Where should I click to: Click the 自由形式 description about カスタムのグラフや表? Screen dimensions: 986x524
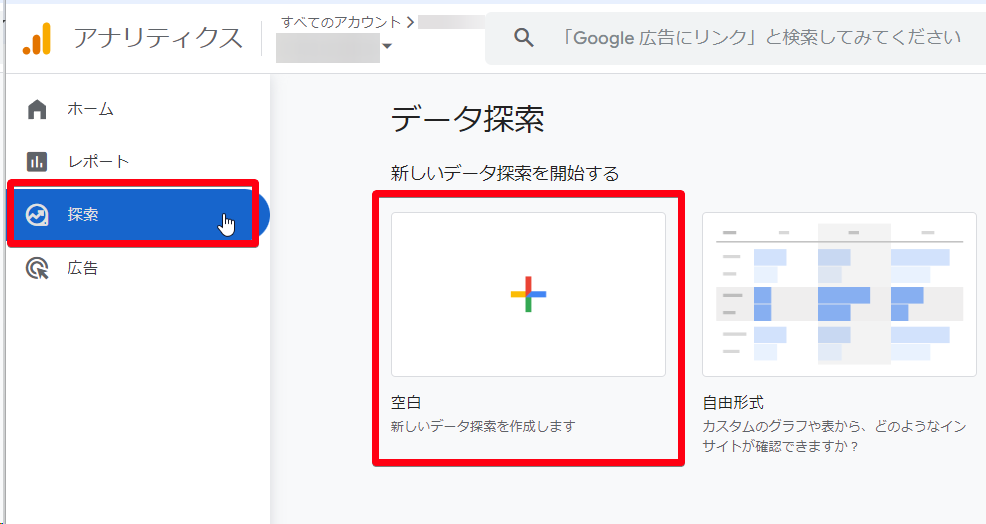834,437
